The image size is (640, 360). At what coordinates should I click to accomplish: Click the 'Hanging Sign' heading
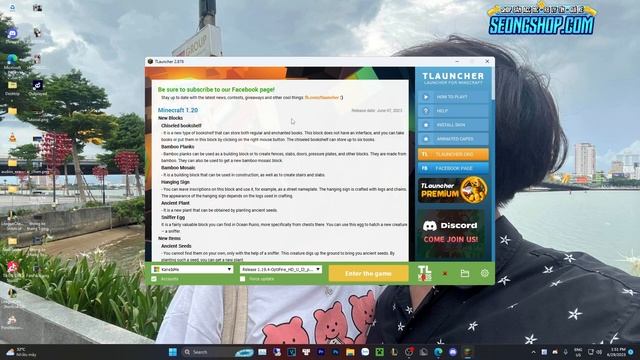click(x=176, y=182)
